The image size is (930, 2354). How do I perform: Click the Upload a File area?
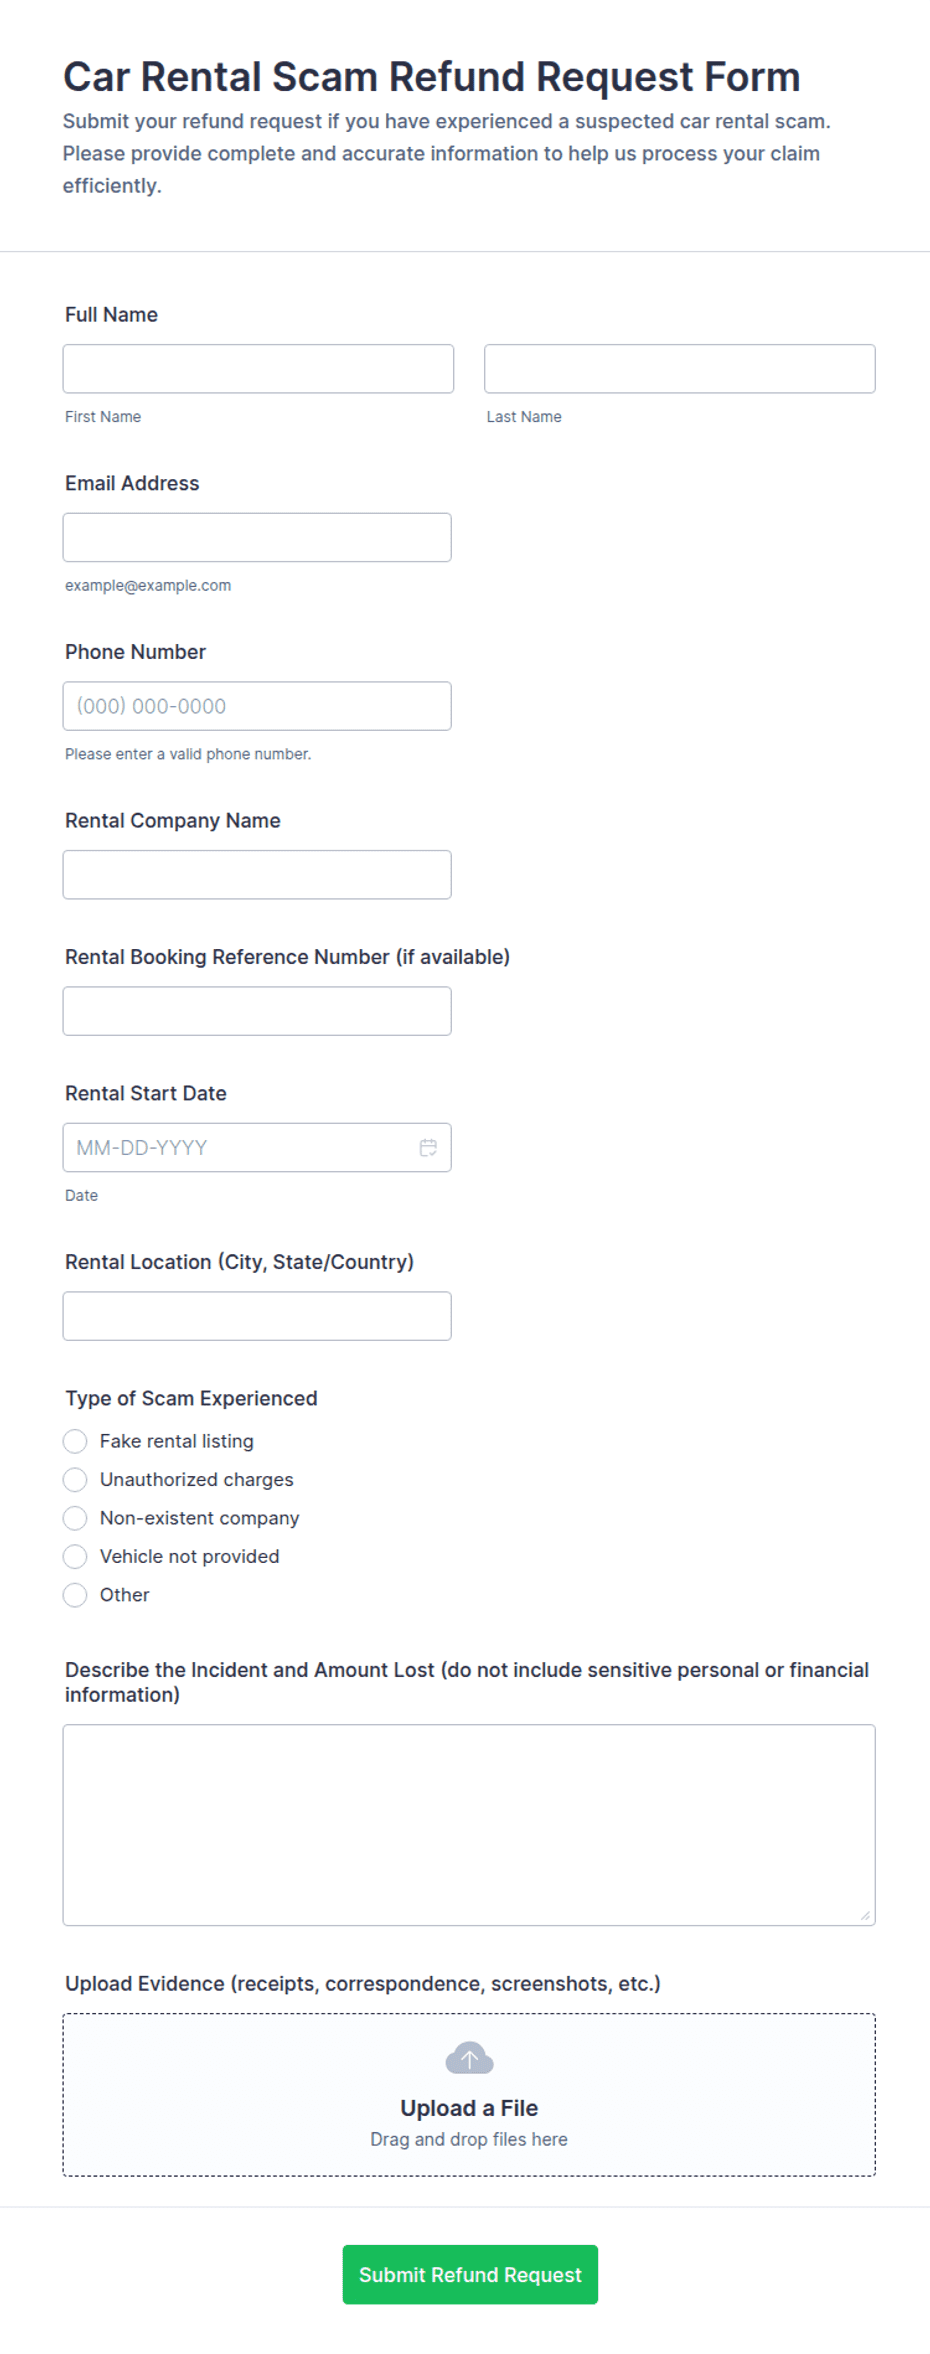pyautogui.click(x=469, y=2094)
